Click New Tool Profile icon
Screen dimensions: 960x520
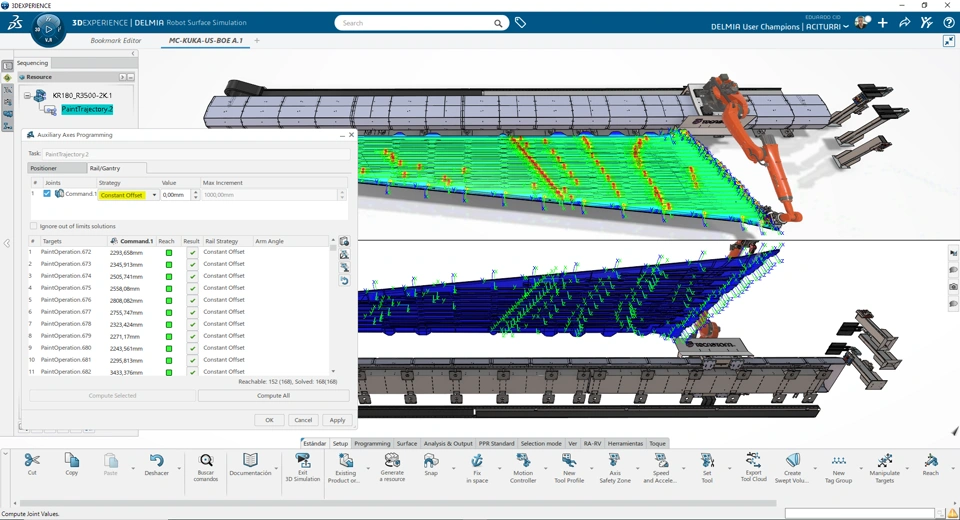(x=569, y=461)
